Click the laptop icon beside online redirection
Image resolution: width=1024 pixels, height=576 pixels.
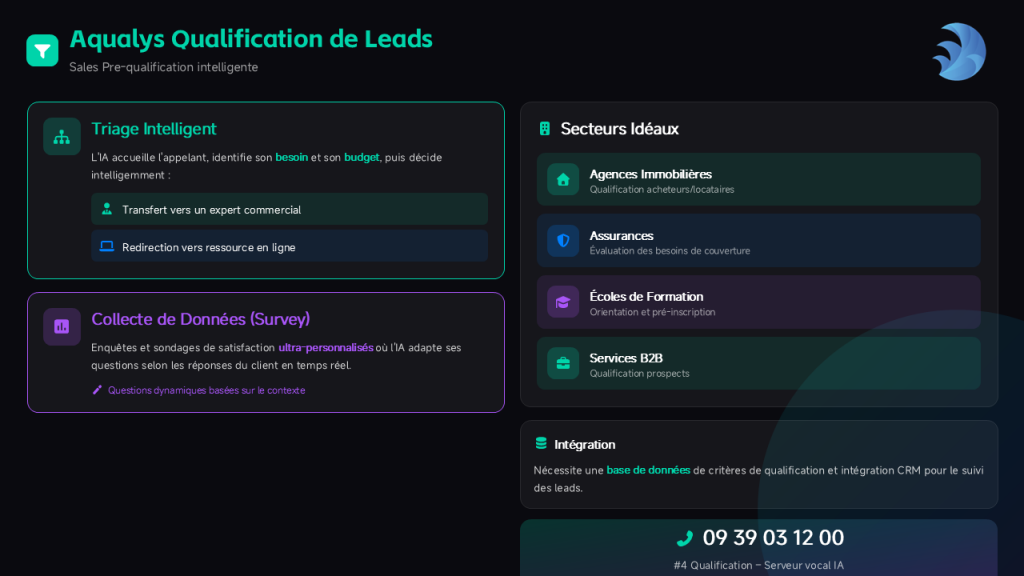click(107, 246)
